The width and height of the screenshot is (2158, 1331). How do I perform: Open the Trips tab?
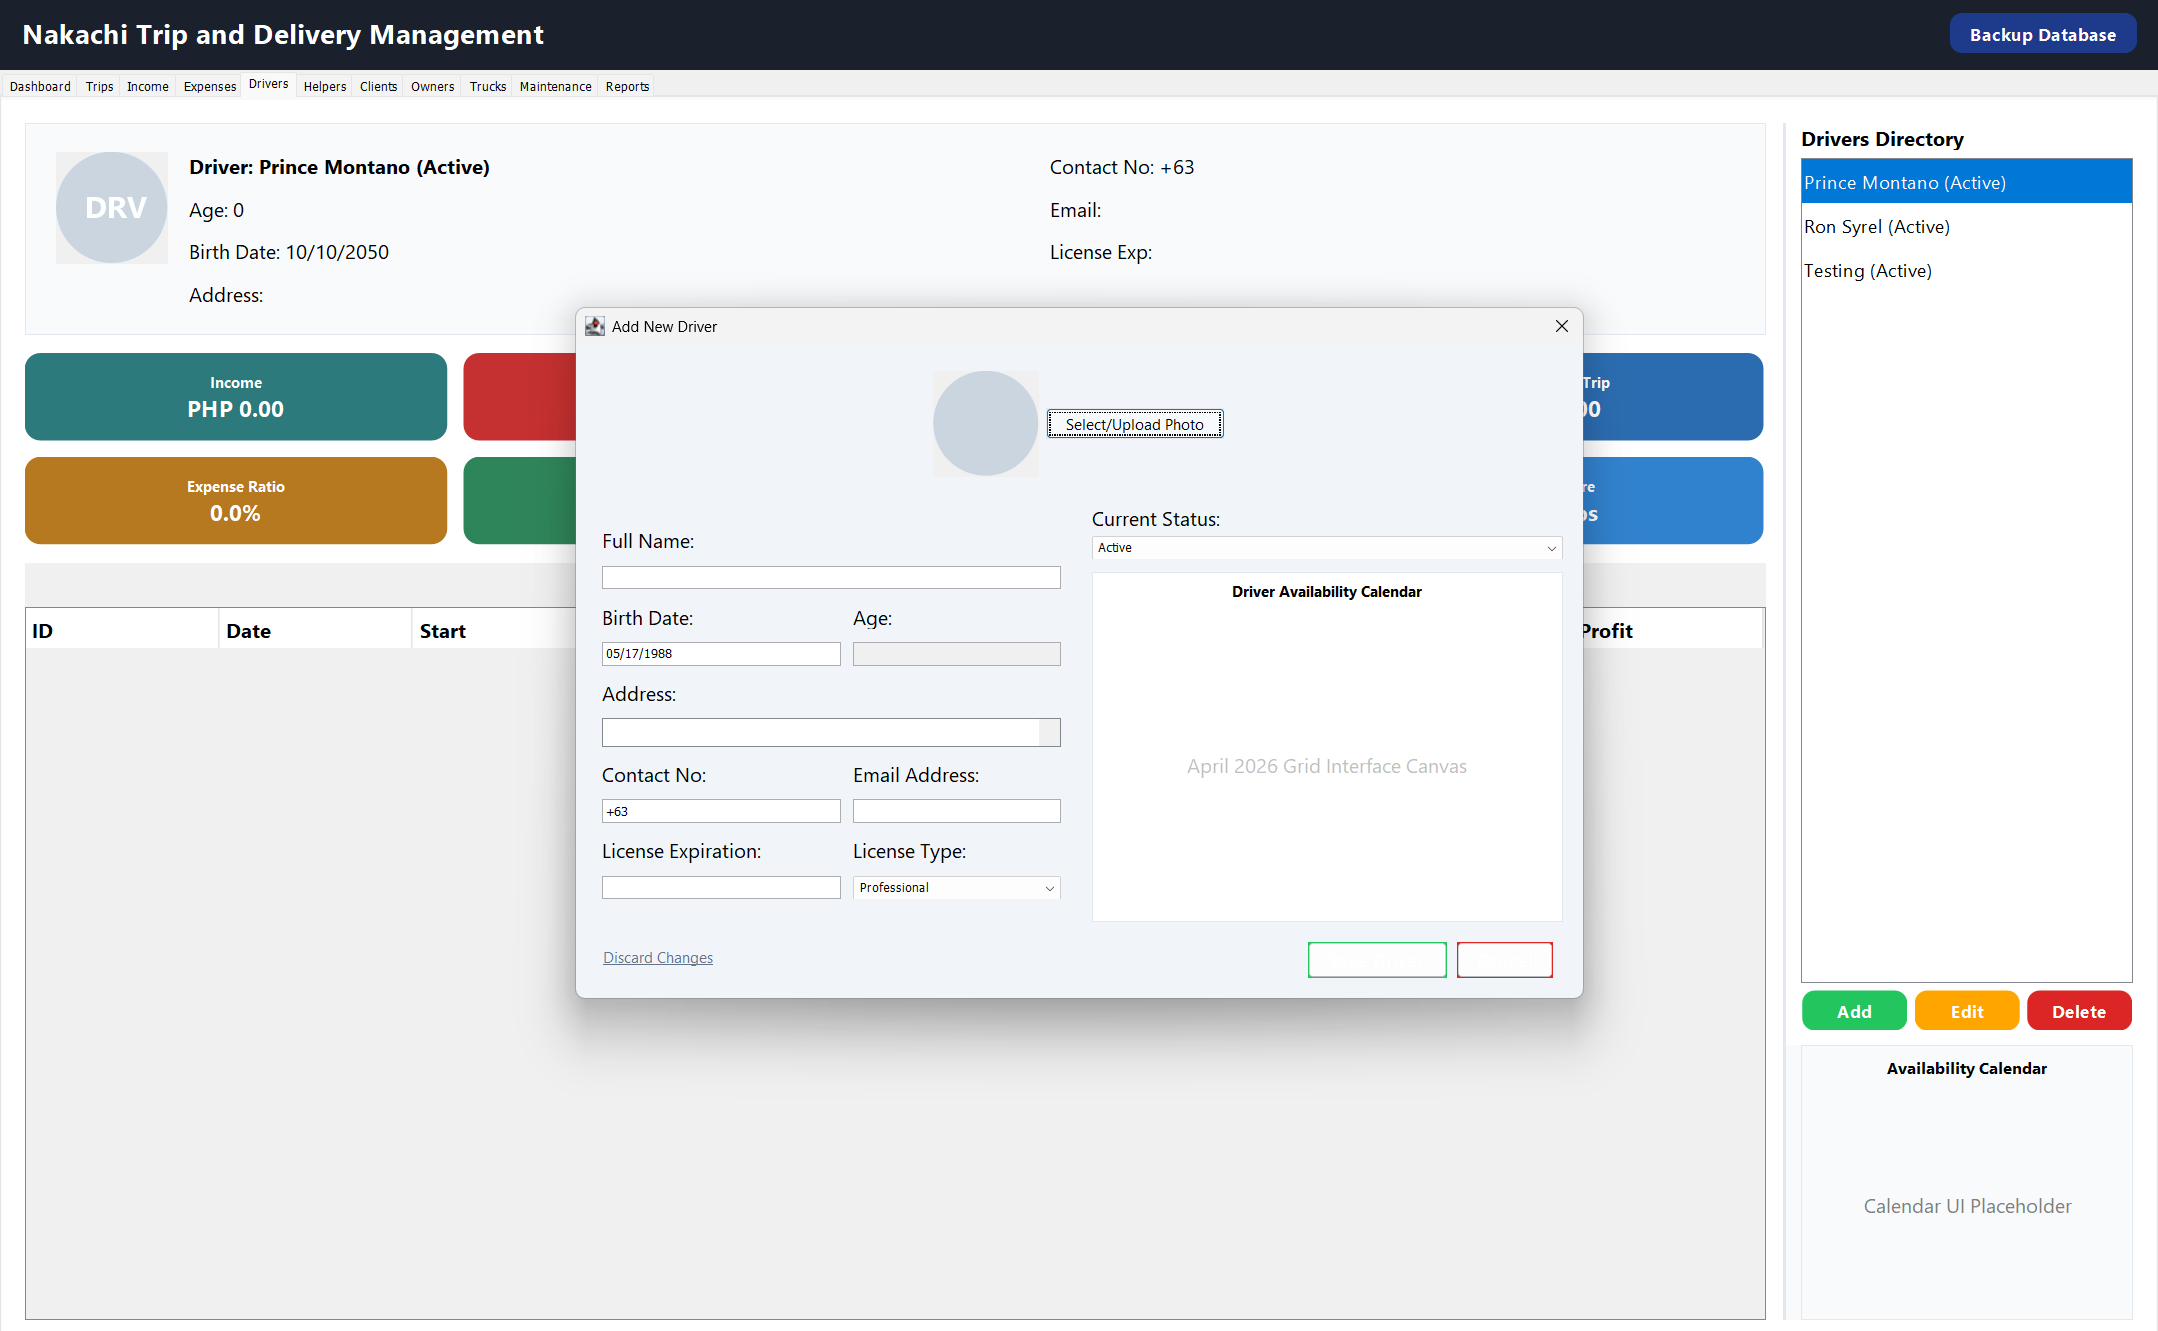point(99,87)
